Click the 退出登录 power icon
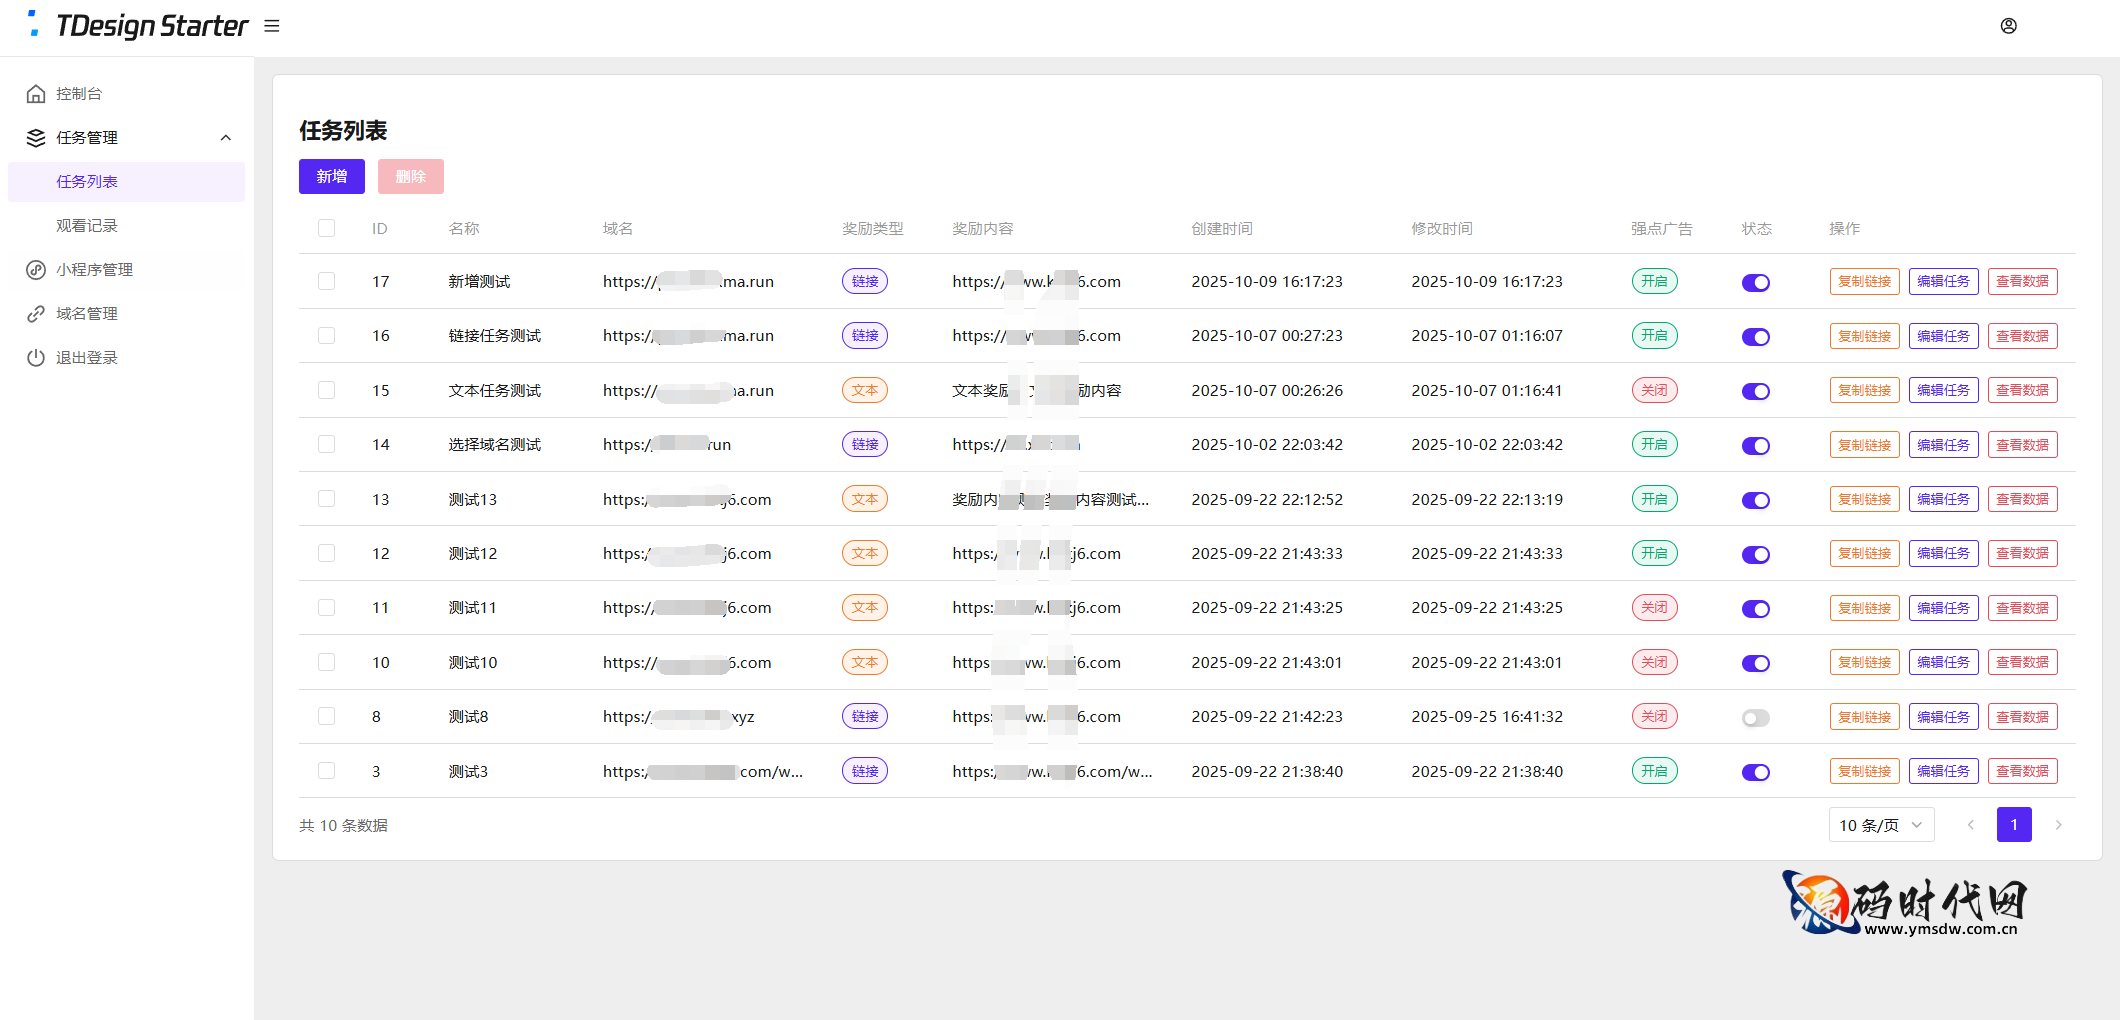Viewport: 2120px width, 1020px height. pyautogui.click(x=36, y=358)
